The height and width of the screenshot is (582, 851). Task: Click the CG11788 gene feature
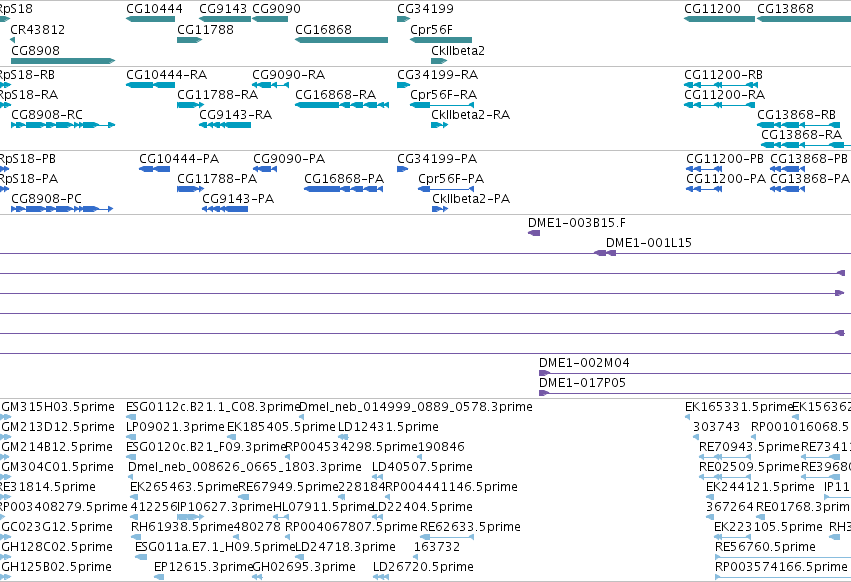(189, 40)
